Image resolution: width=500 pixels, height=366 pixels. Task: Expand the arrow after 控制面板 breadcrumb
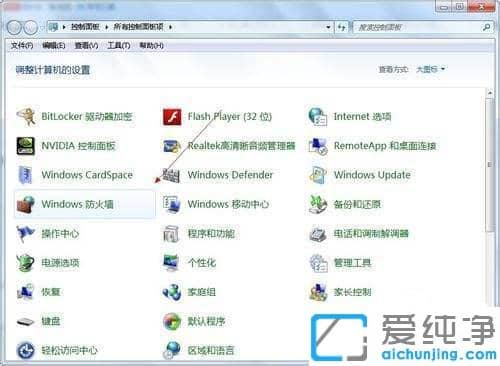click(107, 27)
